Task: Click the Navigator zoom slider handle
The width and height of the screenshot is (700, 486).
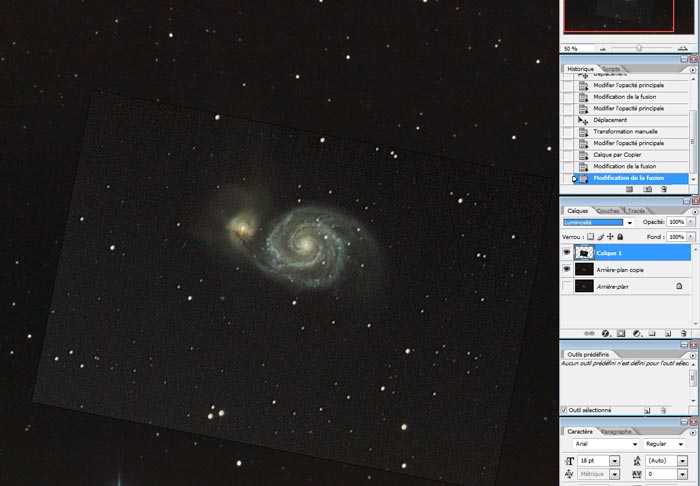Action: 639,48
